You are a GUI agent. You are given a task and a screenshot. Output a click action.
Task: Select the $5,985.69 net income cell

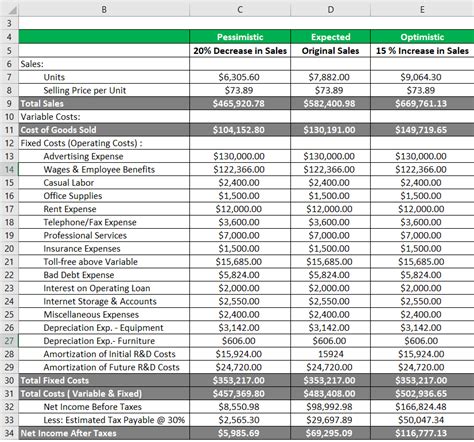click(240, 433)
